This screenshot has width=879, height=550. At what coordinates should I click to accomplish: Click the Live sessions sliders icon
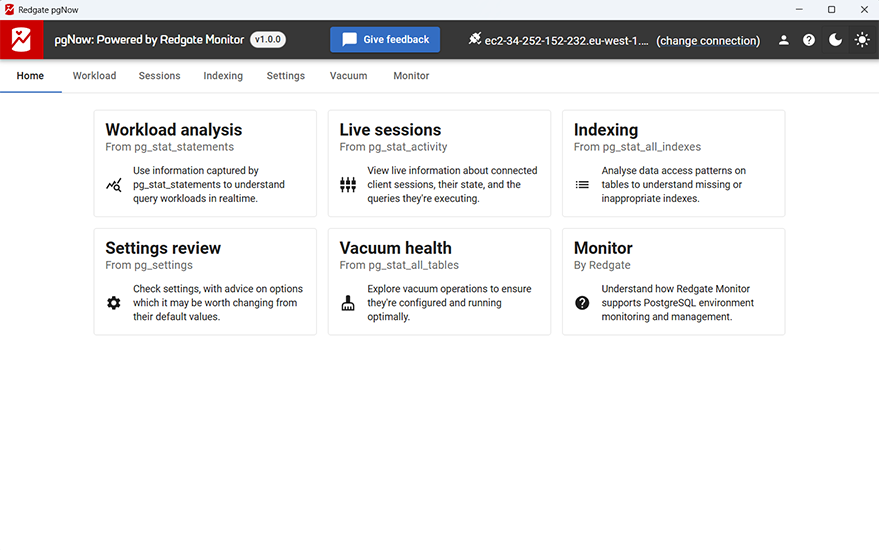(x=348, y=185)
